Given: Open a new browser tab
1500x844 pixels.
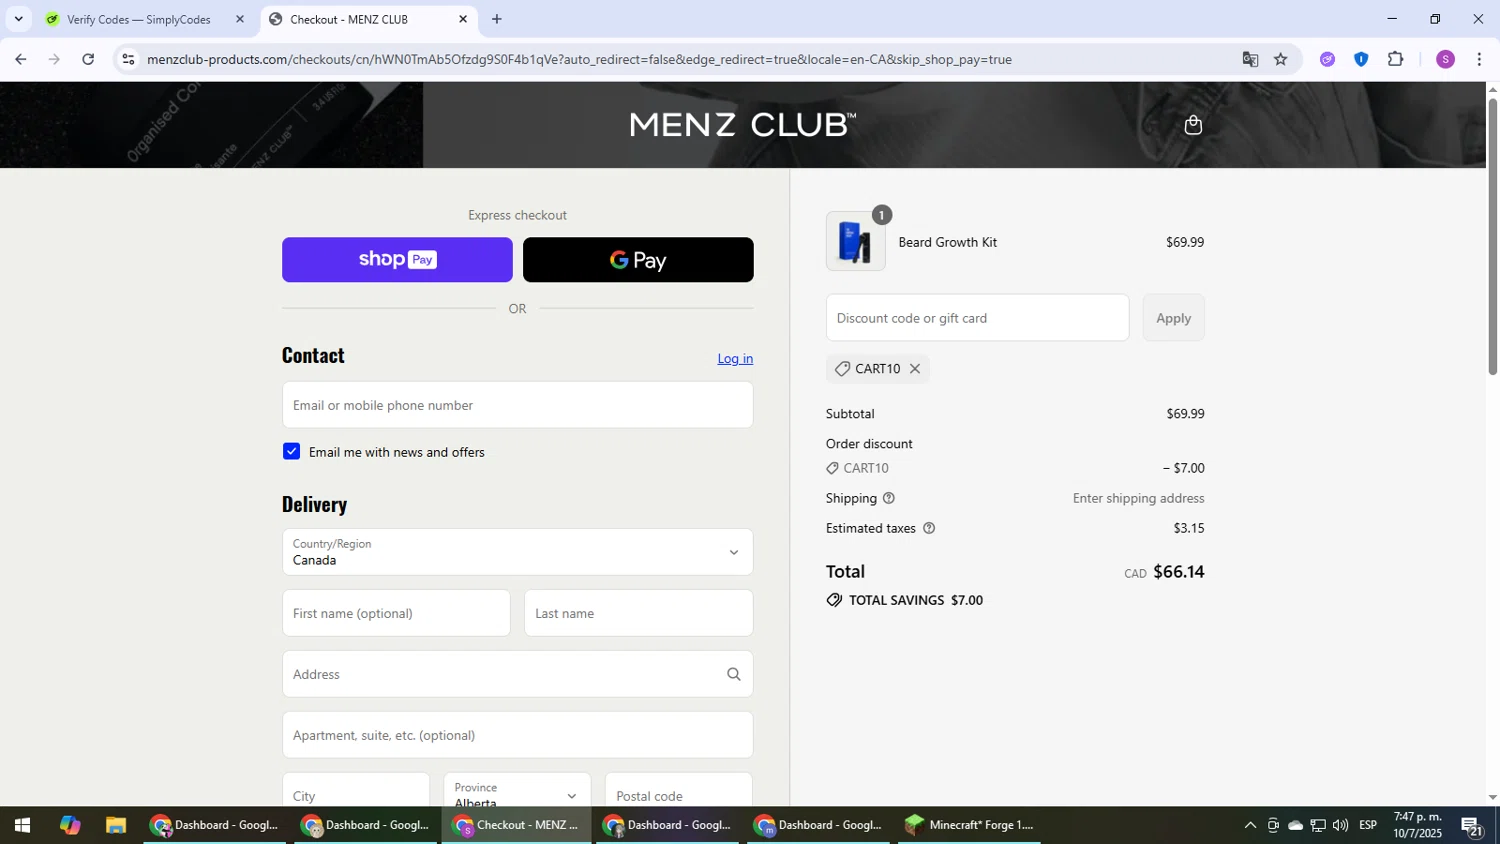Looking at the screenshot, I should pos(497,19).
